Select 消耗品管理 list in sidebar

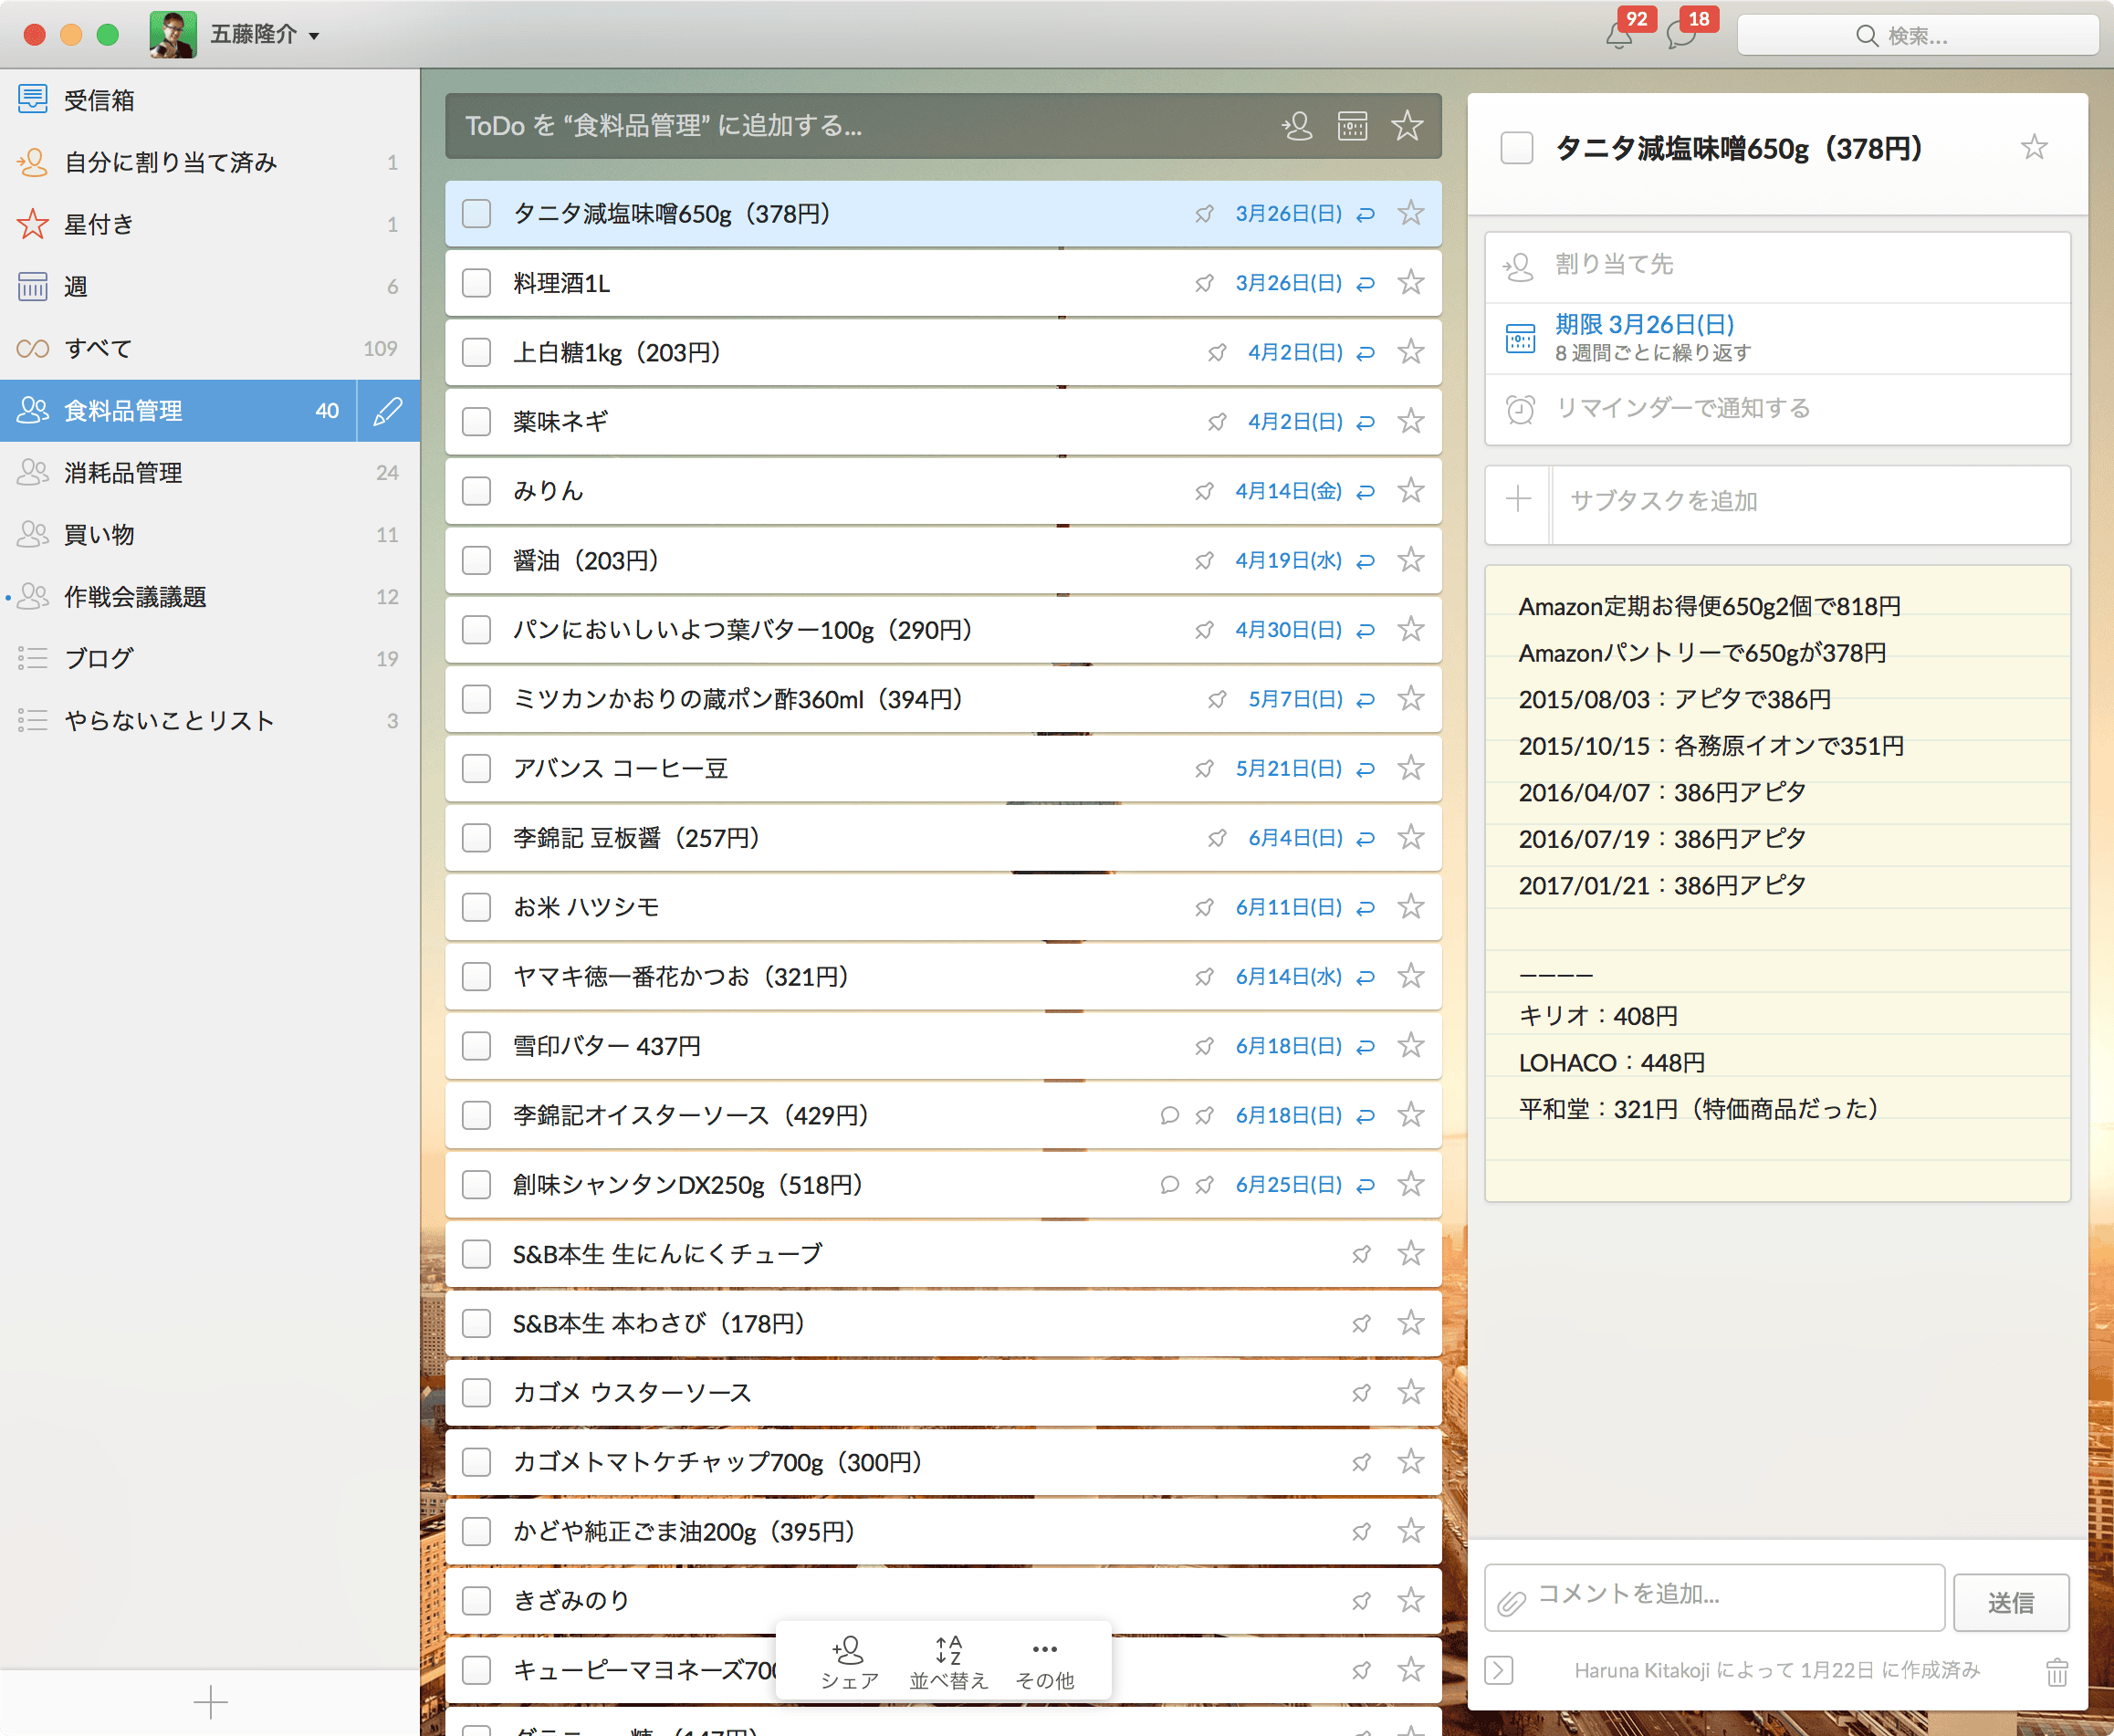pyautogui.click(x=124, y=473)
